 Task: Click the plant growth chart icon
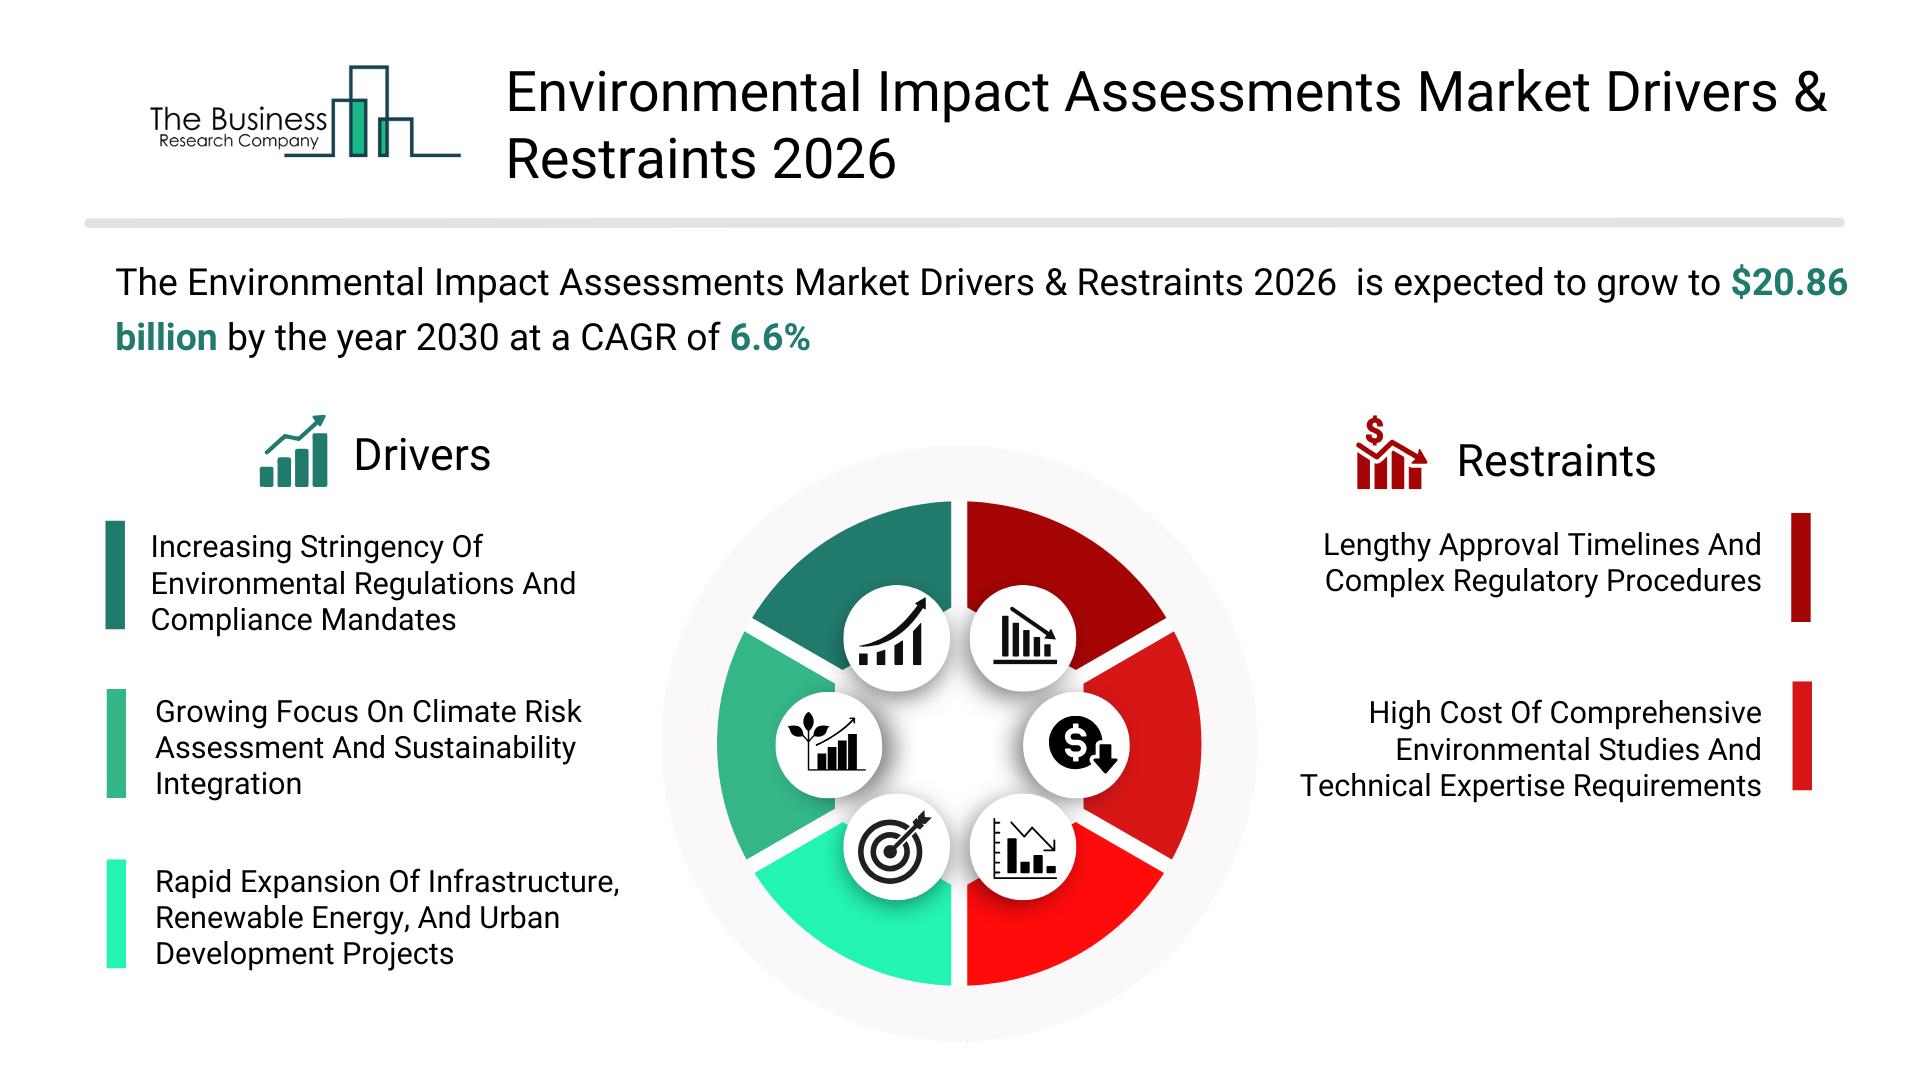pos(828,745)
